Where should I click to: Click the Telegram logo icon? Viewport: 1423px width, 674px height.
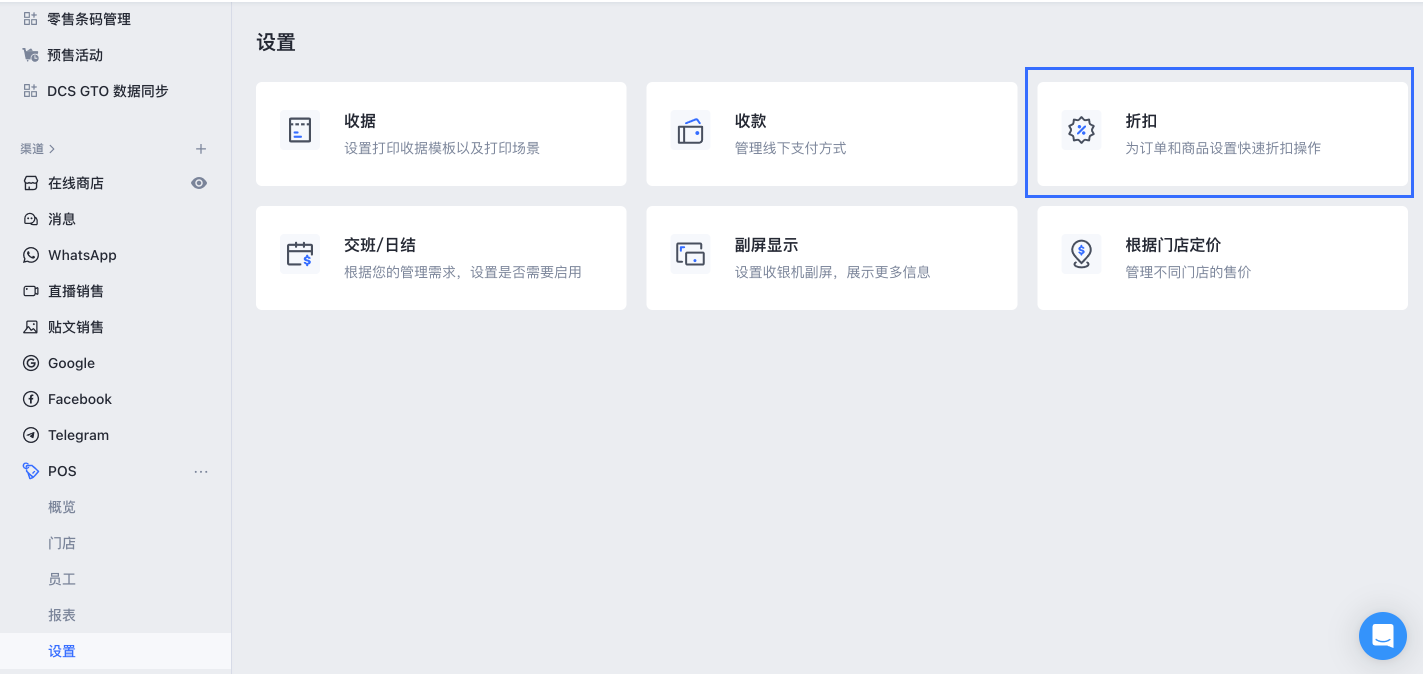tap(30, 435)
